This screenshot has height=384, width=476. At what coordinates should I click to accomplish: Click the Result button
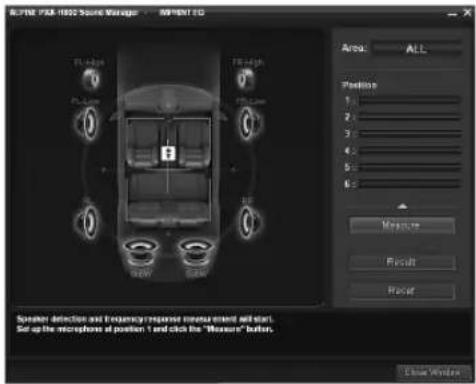[x=402, y=262]
